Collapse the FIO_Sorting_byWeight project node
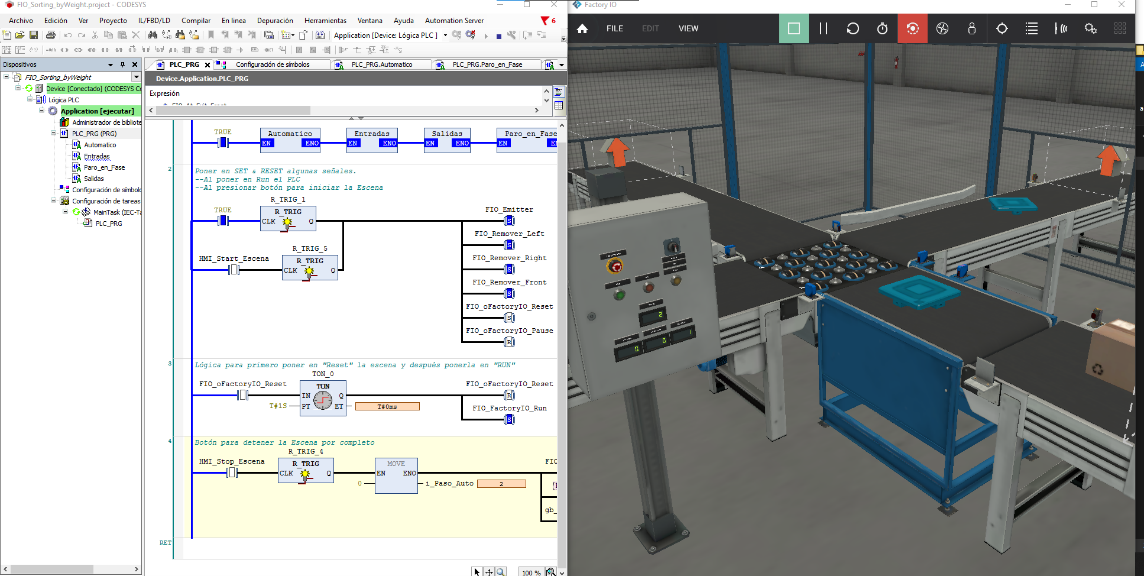 click(x=7, y=77)
